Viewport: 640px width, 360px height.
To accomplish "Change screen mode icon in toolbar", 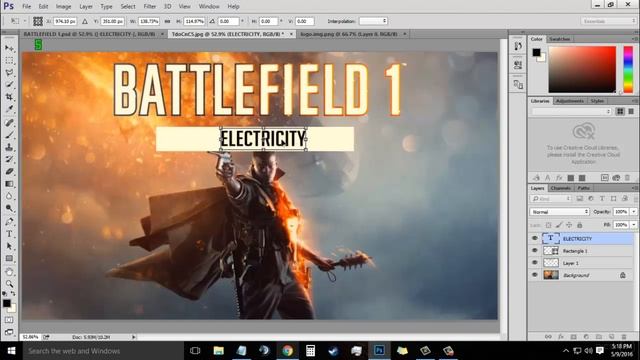I will pyautogui.click(x=9, y=332).
